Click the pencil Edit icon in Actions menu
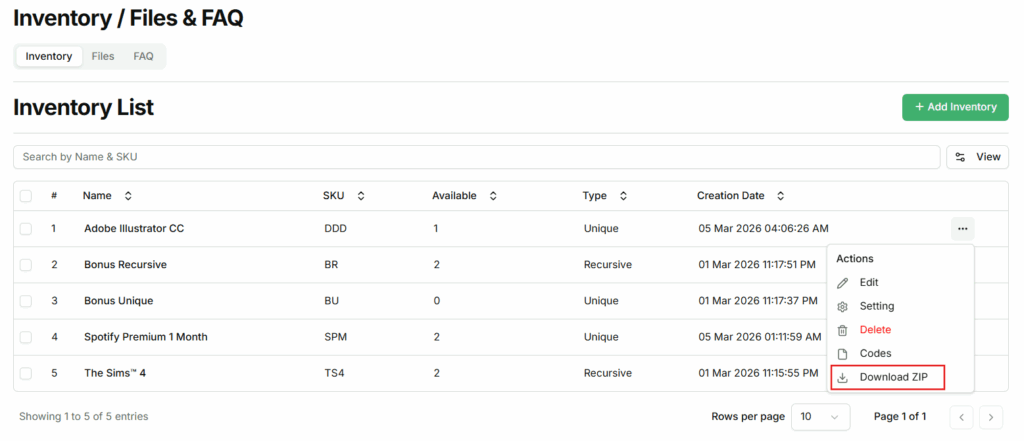Image resolution: width=1024 pixels, height=441 pixels. 842,283
